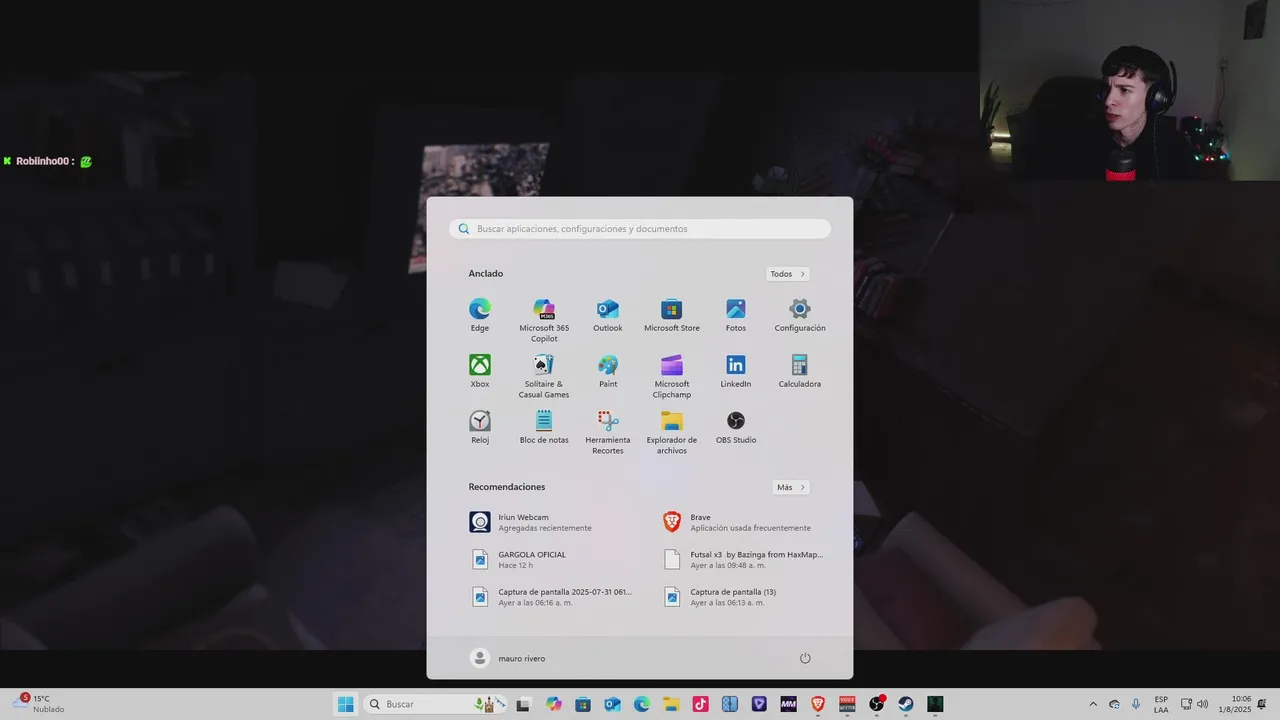The width and height of the screenshot is (1280, 720).
Task: Open Captura de pantalla 2025-07-31 file
Action: 549,597
